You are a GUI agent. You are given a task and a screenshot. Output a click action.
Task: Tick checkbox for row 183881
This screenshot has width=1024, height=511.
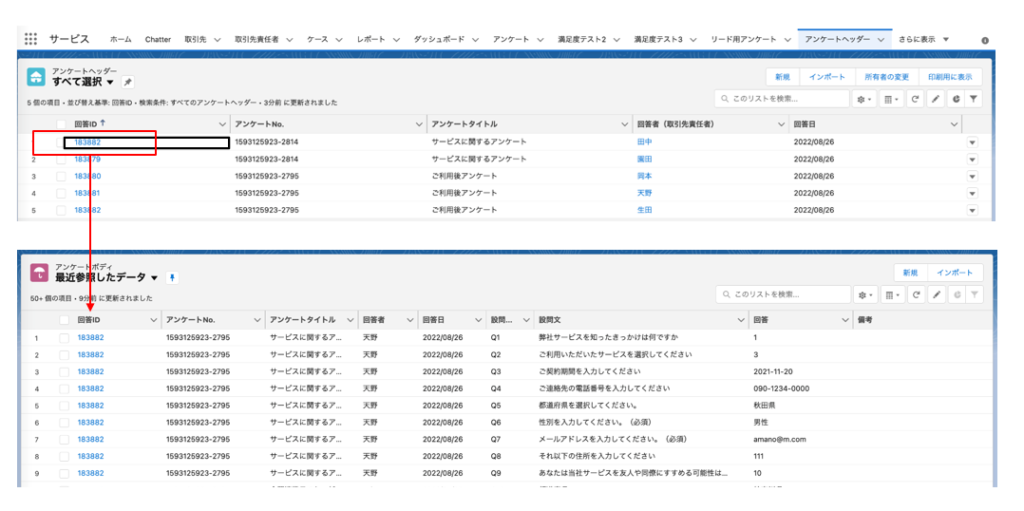click(61, 193)
